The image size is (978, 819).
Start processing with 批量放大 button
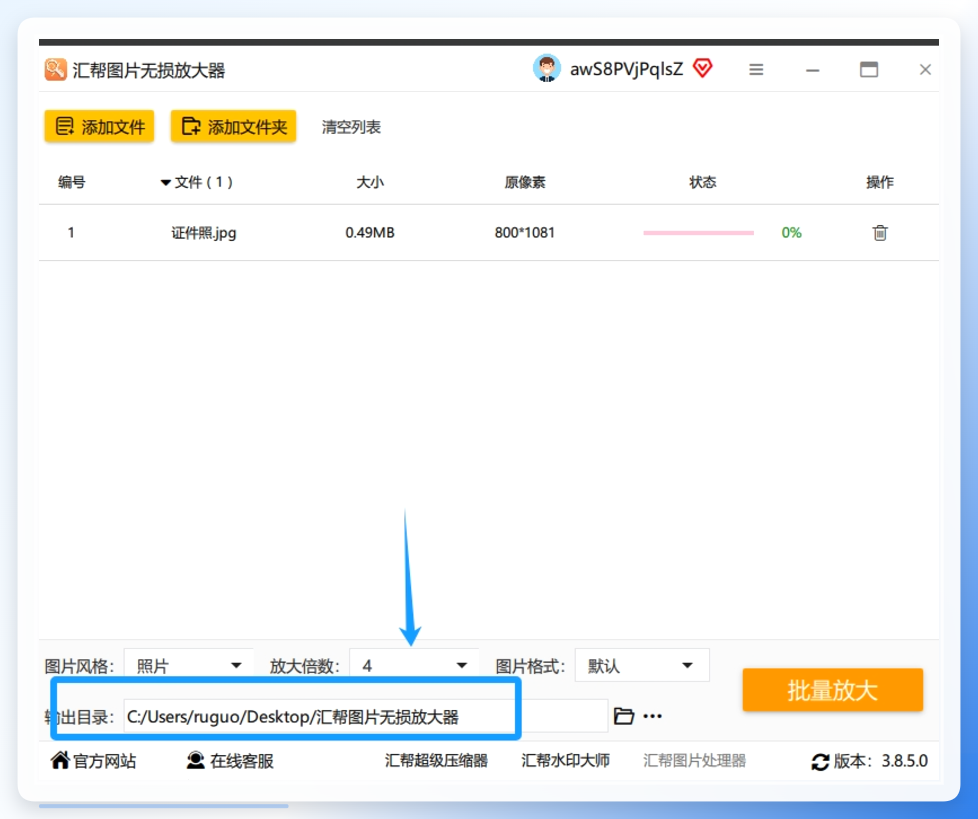click(x=833, y=690)
